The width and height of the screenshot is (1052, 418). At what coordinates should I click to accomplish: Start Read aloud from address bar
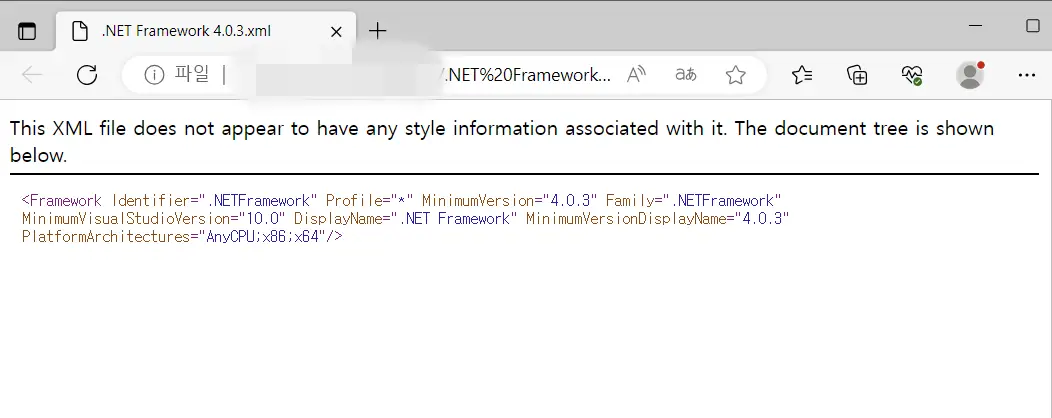pyautogui.click(x=635, y=75)
